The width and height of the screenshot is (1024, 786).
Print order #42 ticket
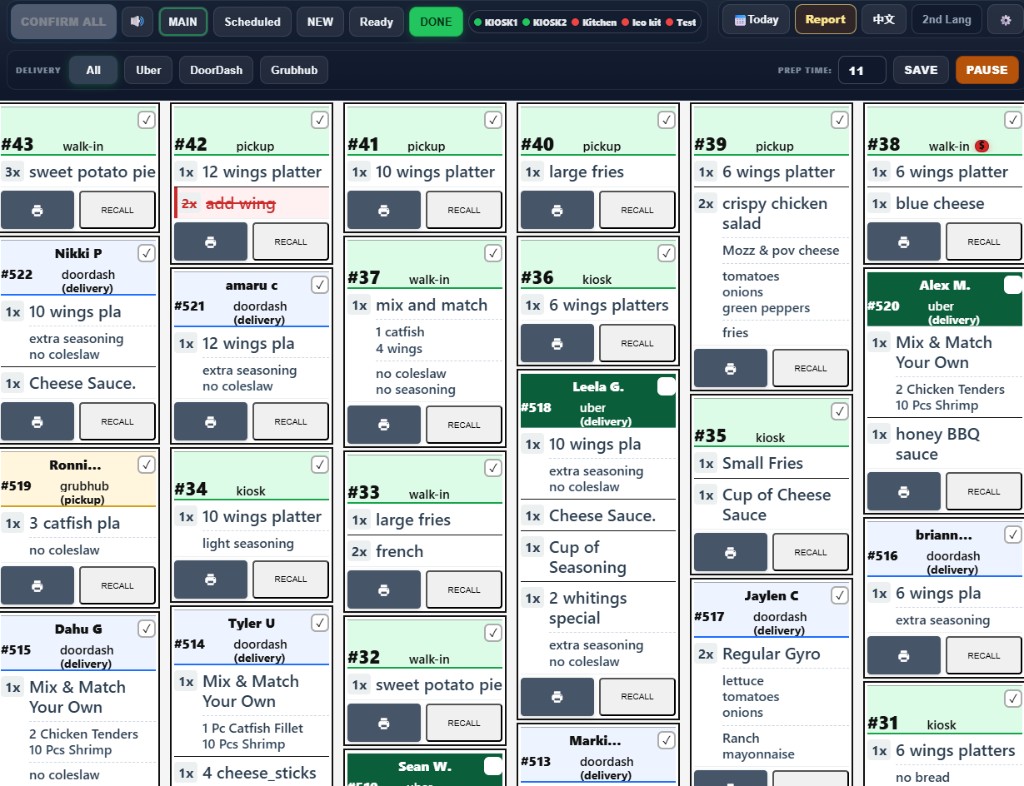[210, 242]
